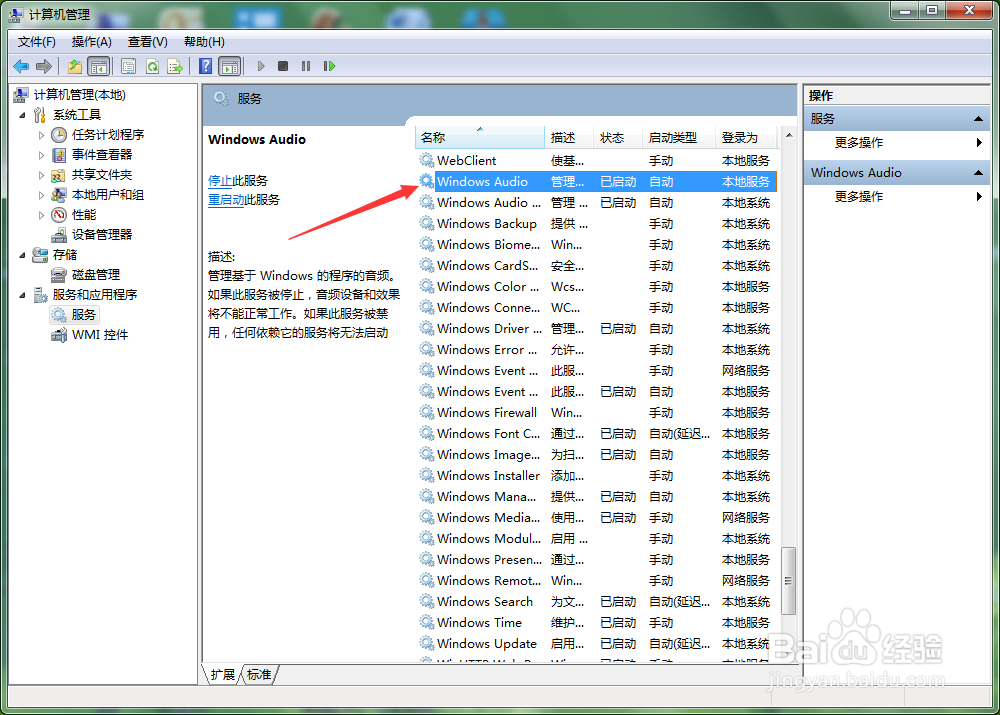Viewport: 1000px width, 715px height.
Task: Switch to the 标准 tab
Action: coord(259,675)
